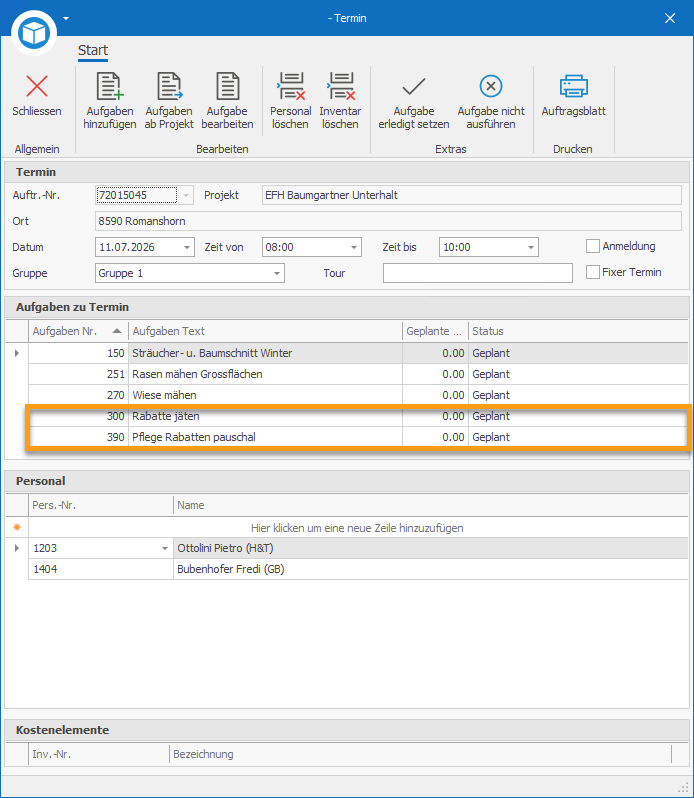Click the date text 11.07.2026
Screen dimensions: 694x798
point(127,247)
